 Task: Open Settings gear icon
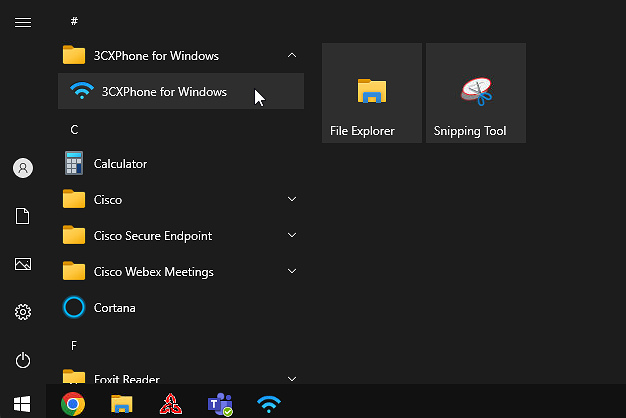[23, 312]
